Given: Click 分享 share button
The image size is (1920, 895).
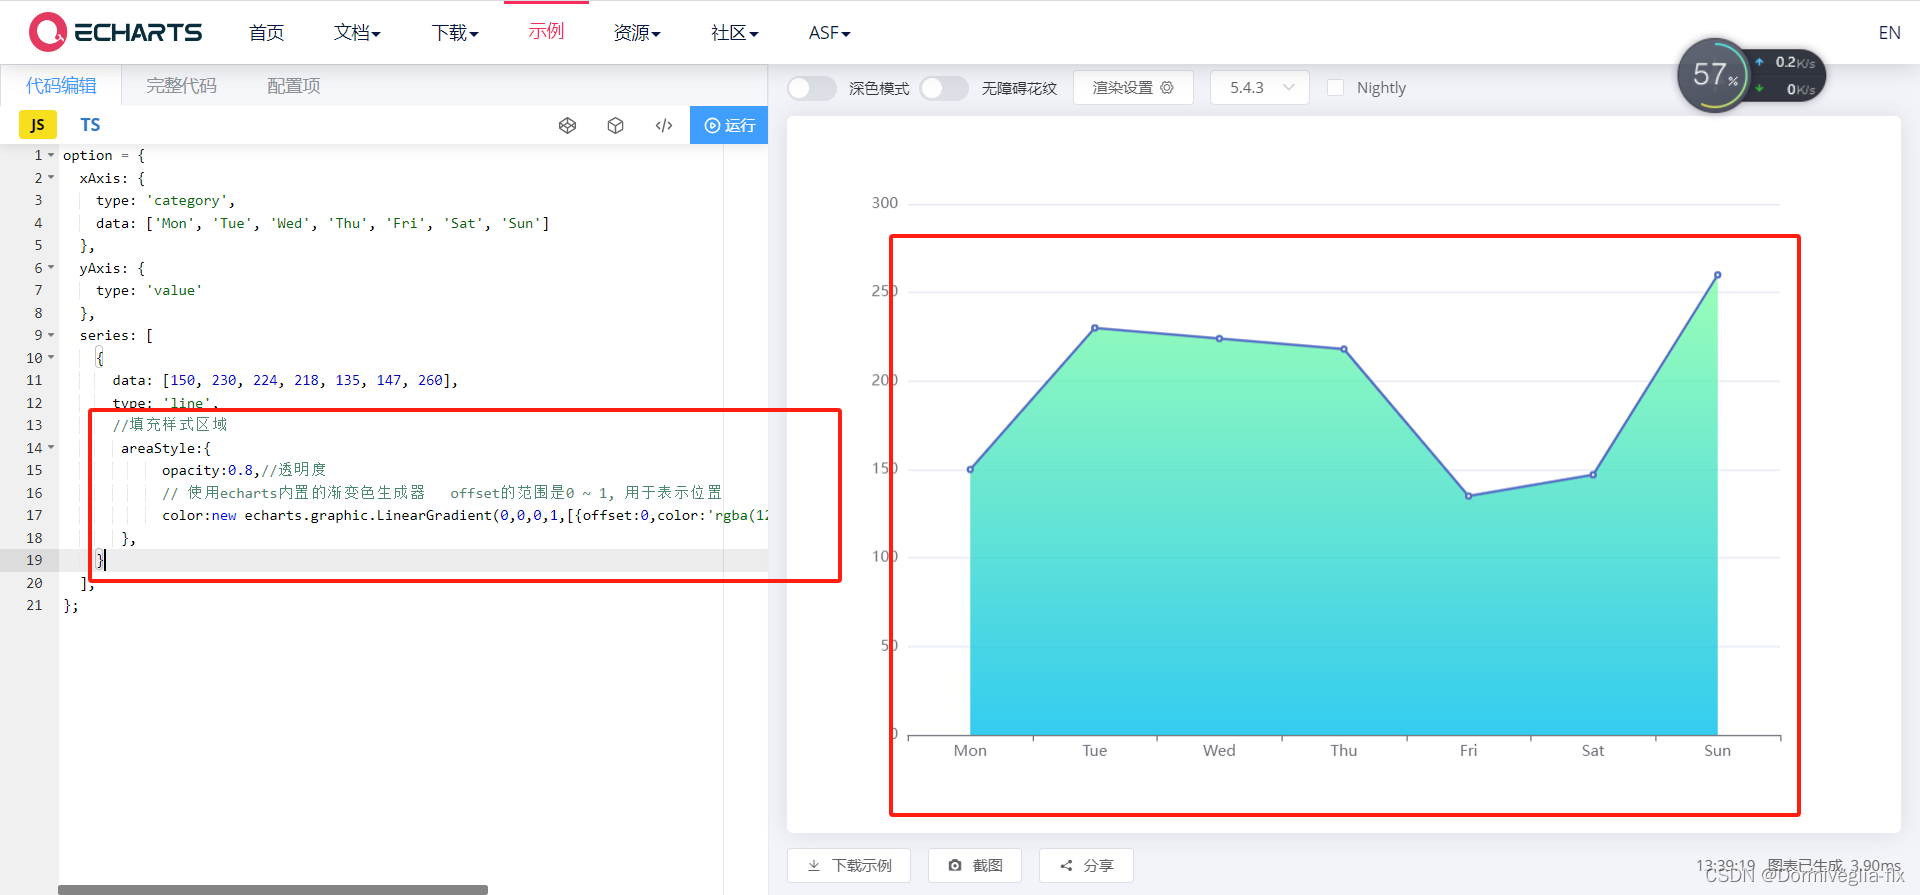Looking at the screenshot, I should (1086, 865).
